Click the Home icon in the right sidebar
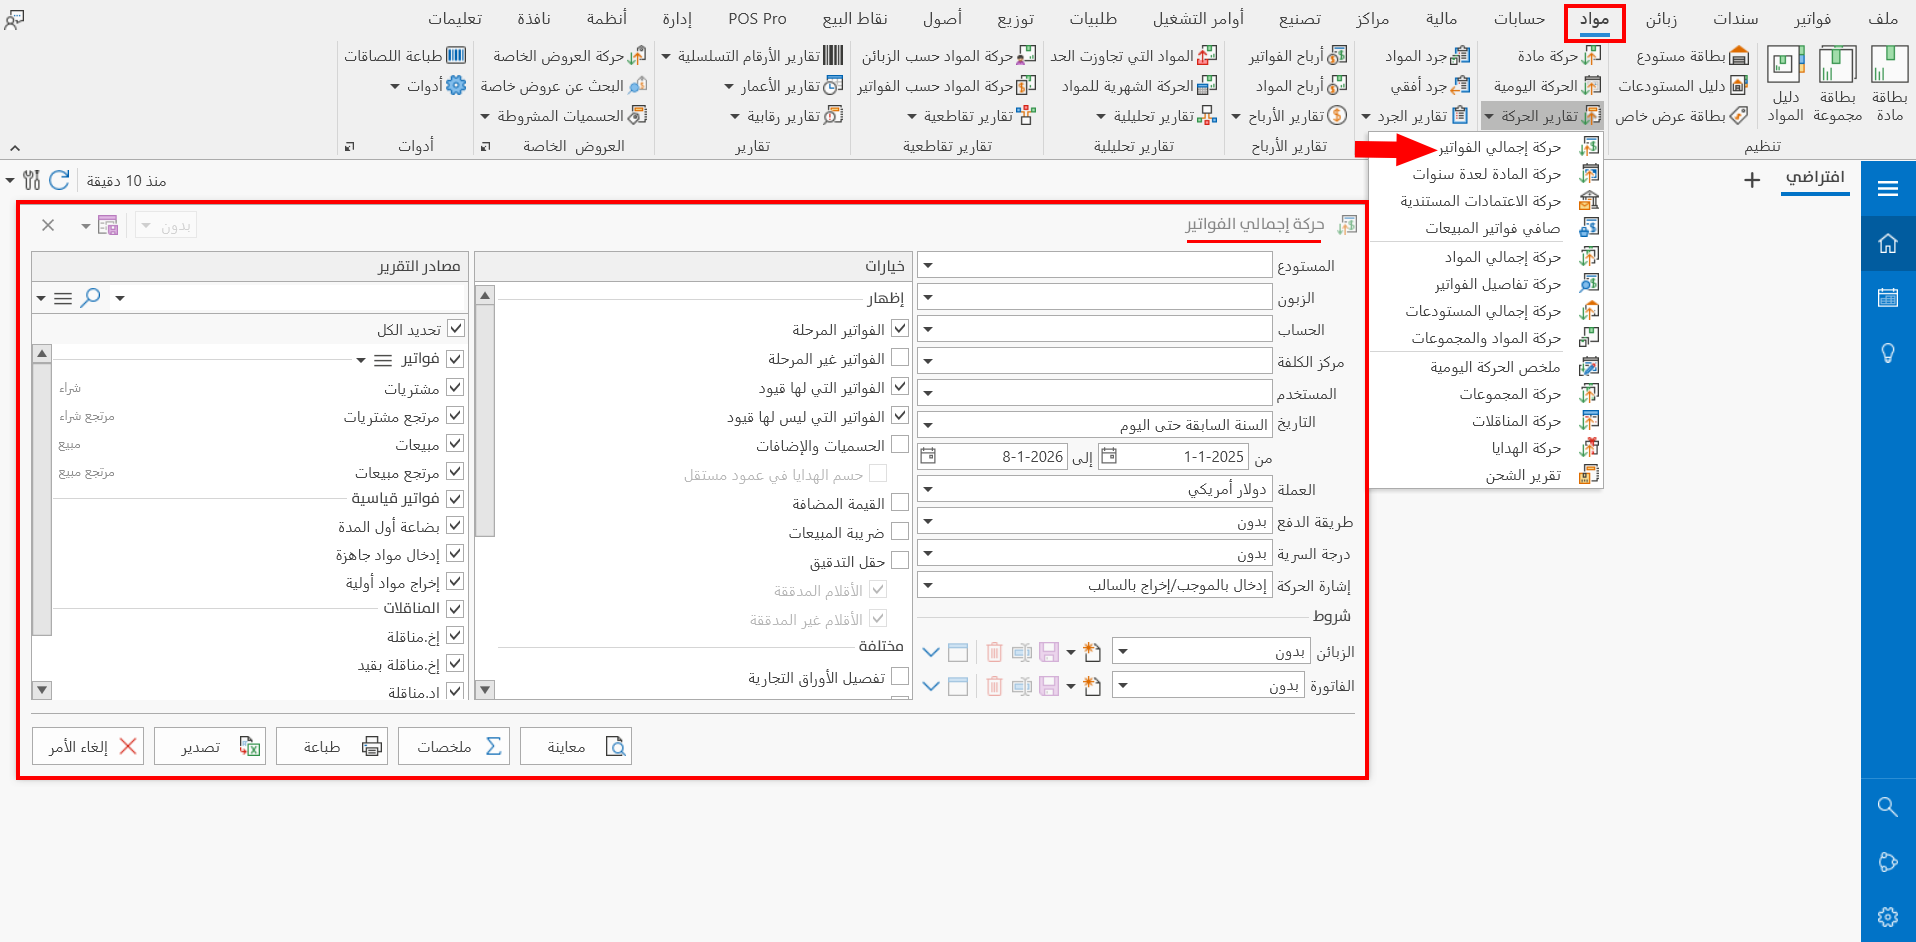This screenshot has height=942, width=1916. point(1888,243)
